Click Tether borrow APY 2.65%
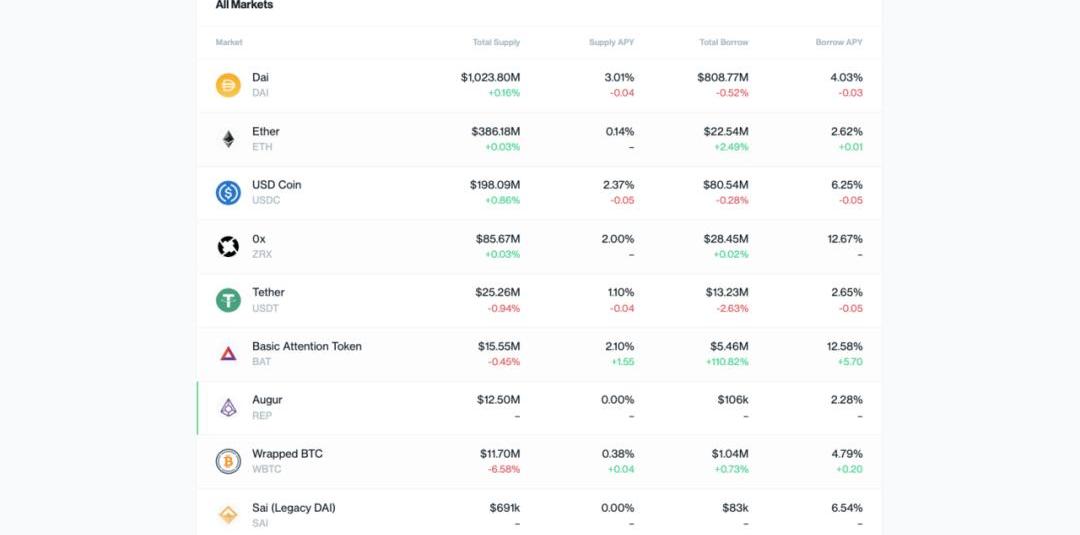Viewport: 1080px width, 535px height. 847,293
